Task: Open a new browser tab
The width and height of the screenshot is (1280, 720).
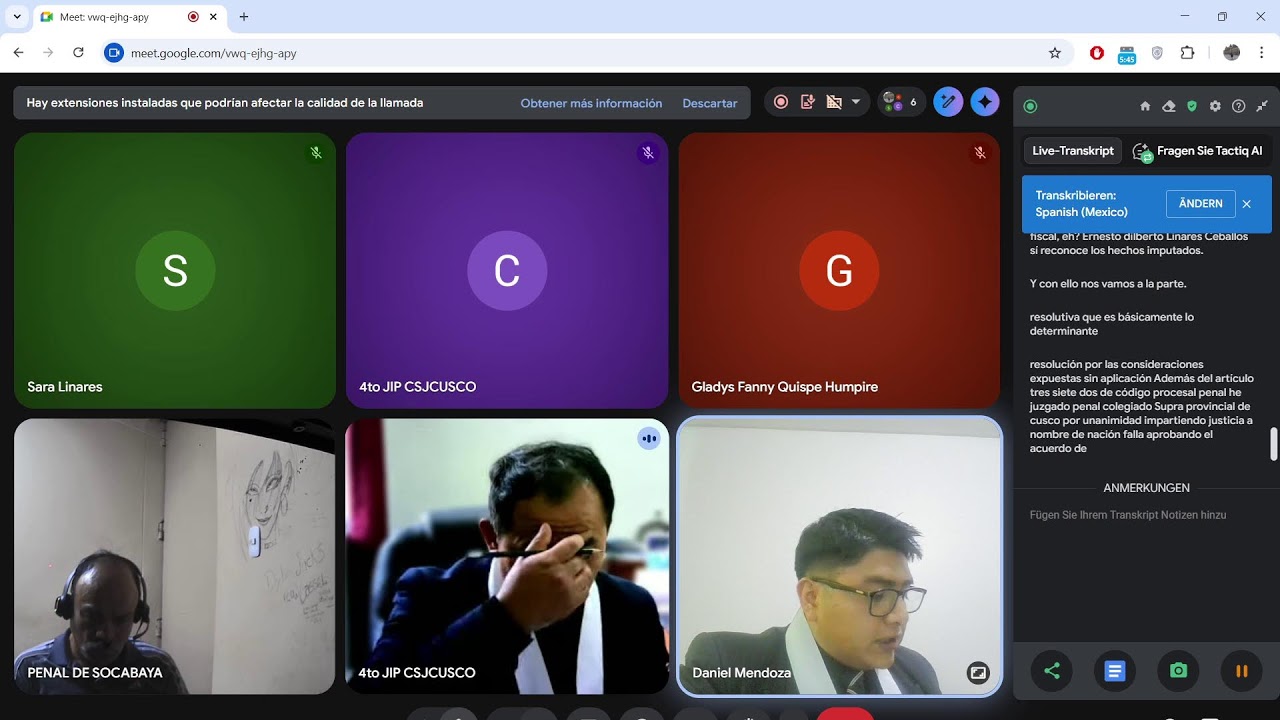Action: 244,17
